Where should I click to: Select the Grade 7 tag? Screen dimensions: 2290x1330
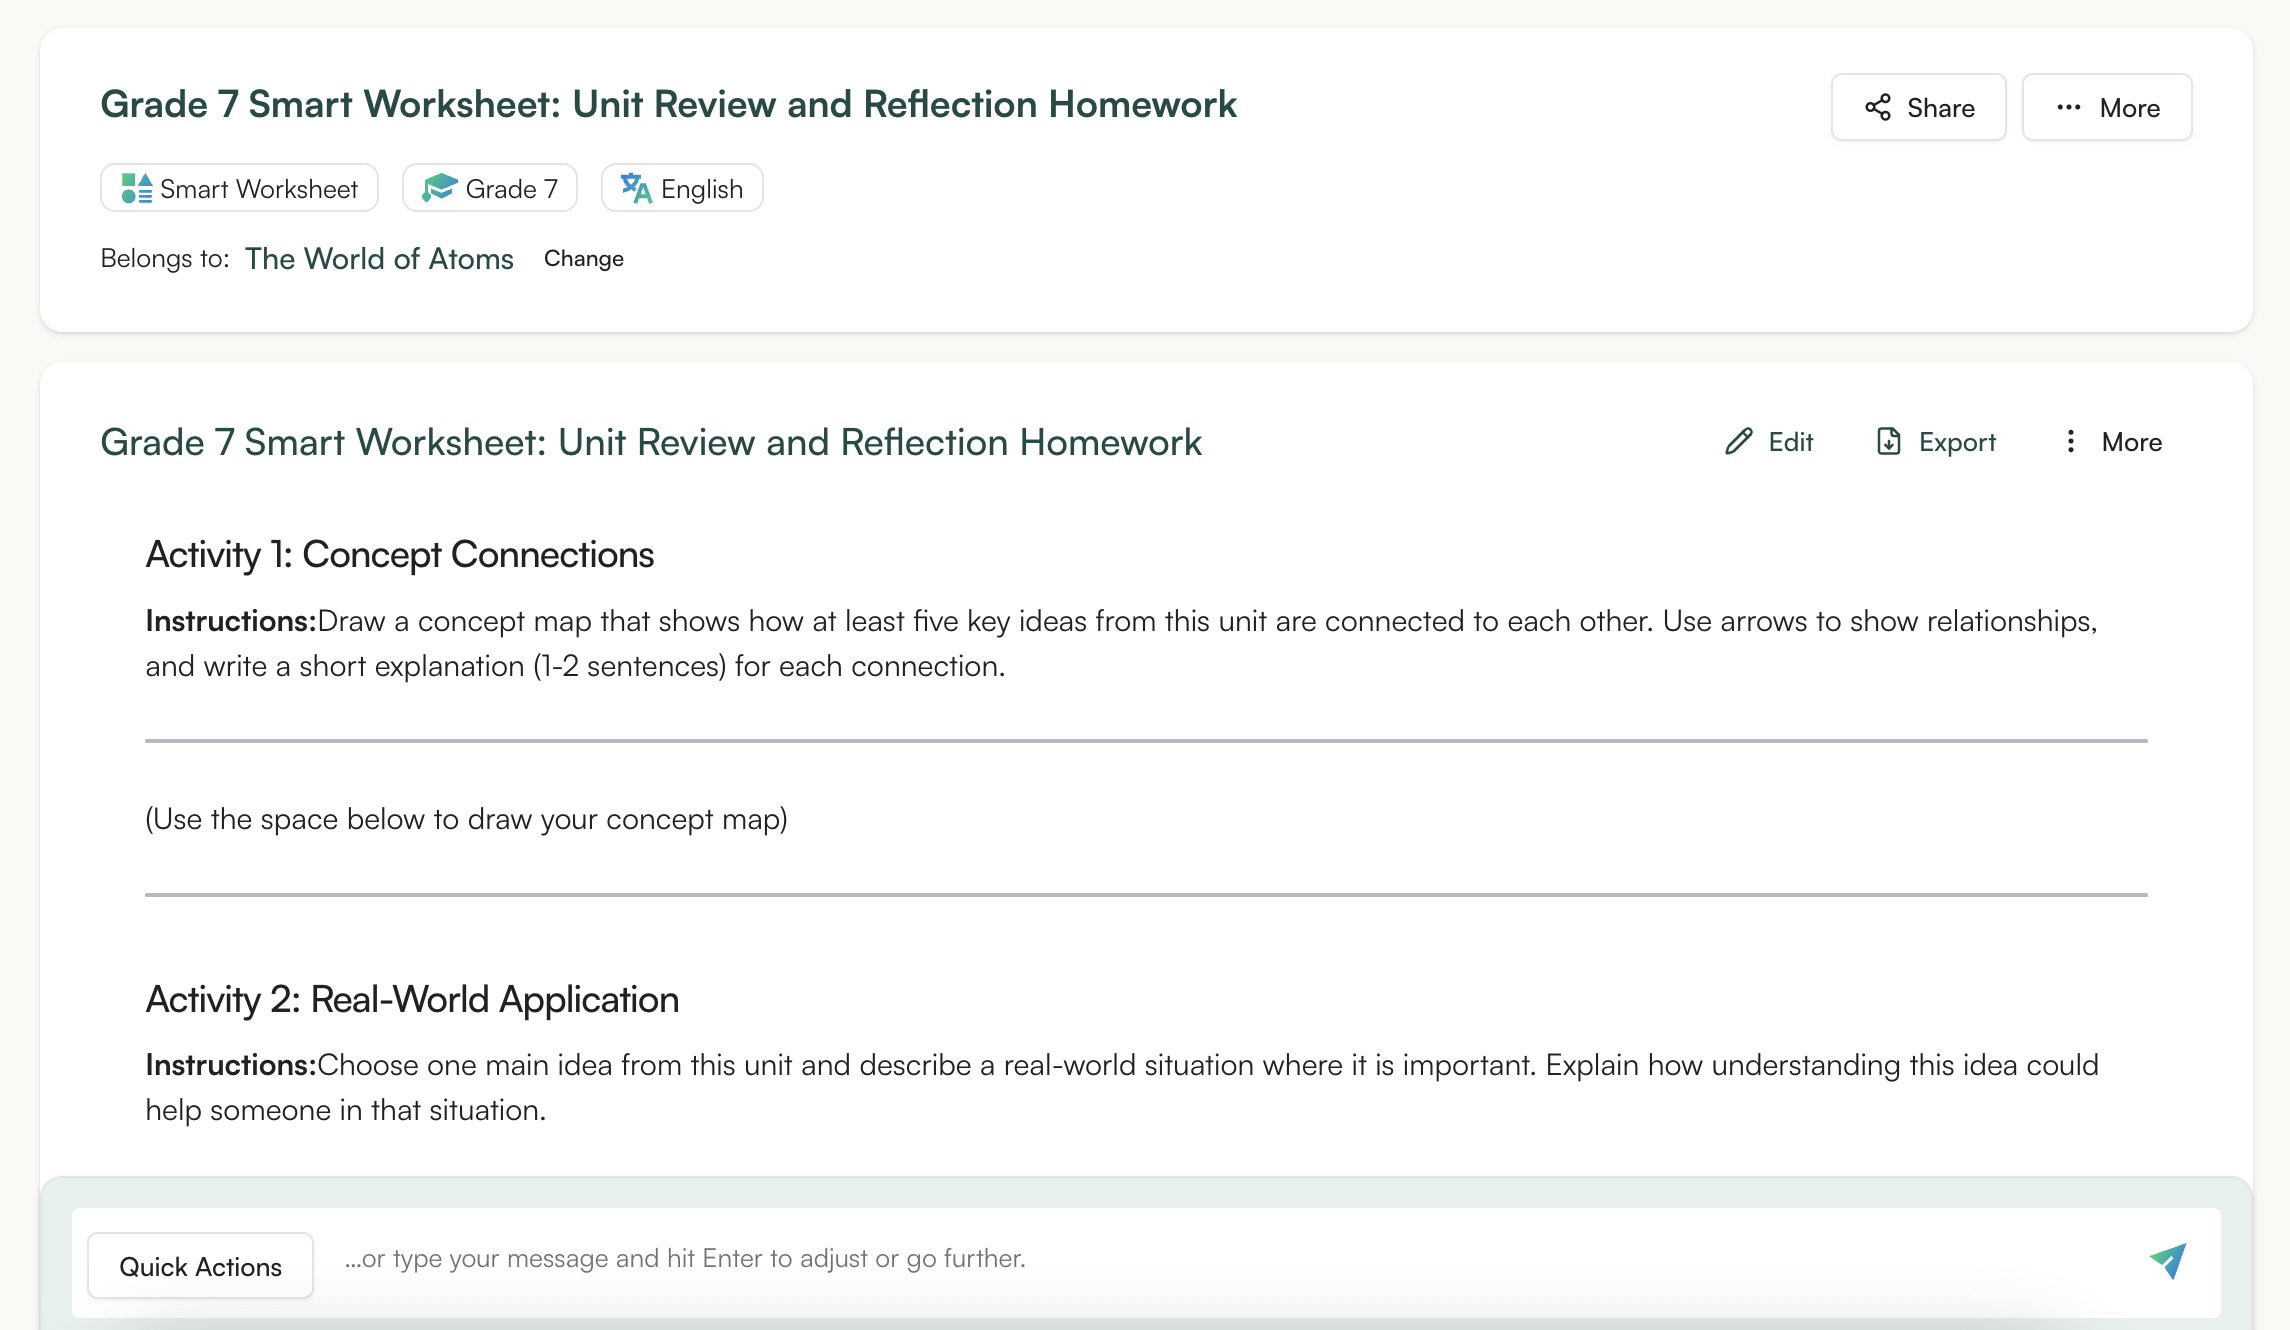point(489,187)
